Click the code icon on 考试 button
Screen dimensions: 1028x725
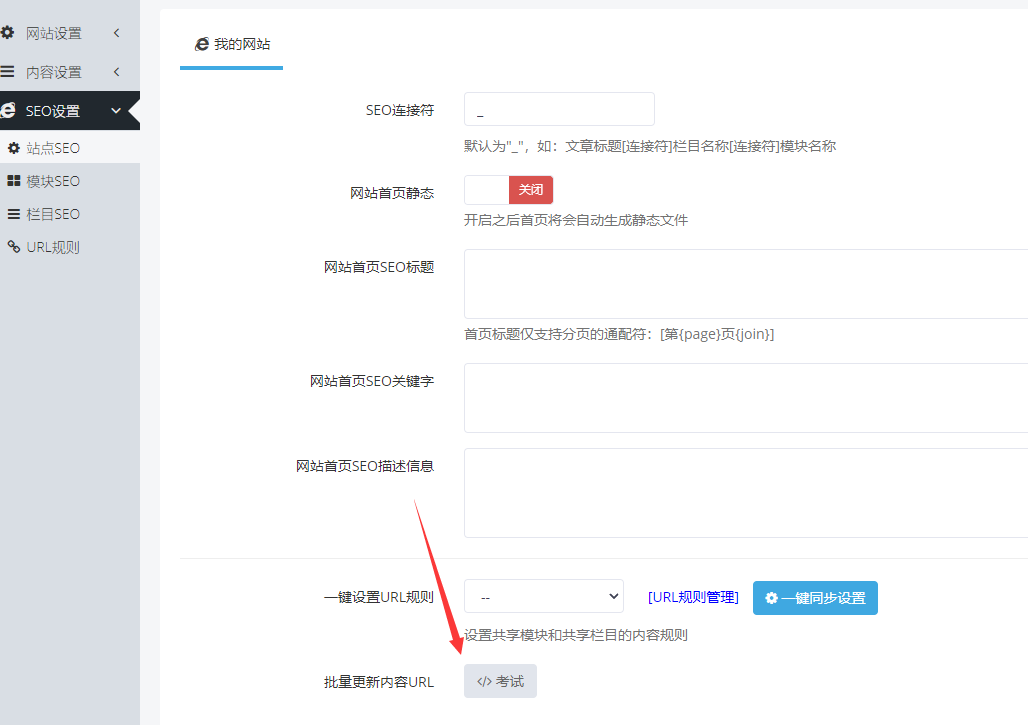(x=484, y=682)
